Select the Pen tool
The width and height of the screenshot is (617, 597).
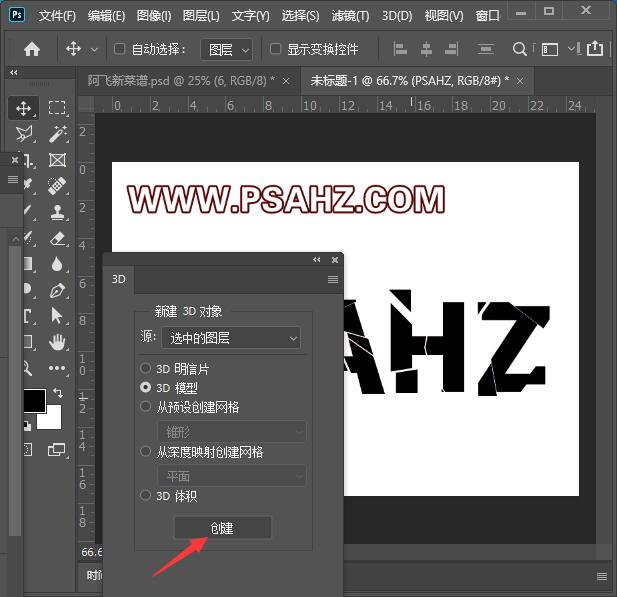pos(57,290)
